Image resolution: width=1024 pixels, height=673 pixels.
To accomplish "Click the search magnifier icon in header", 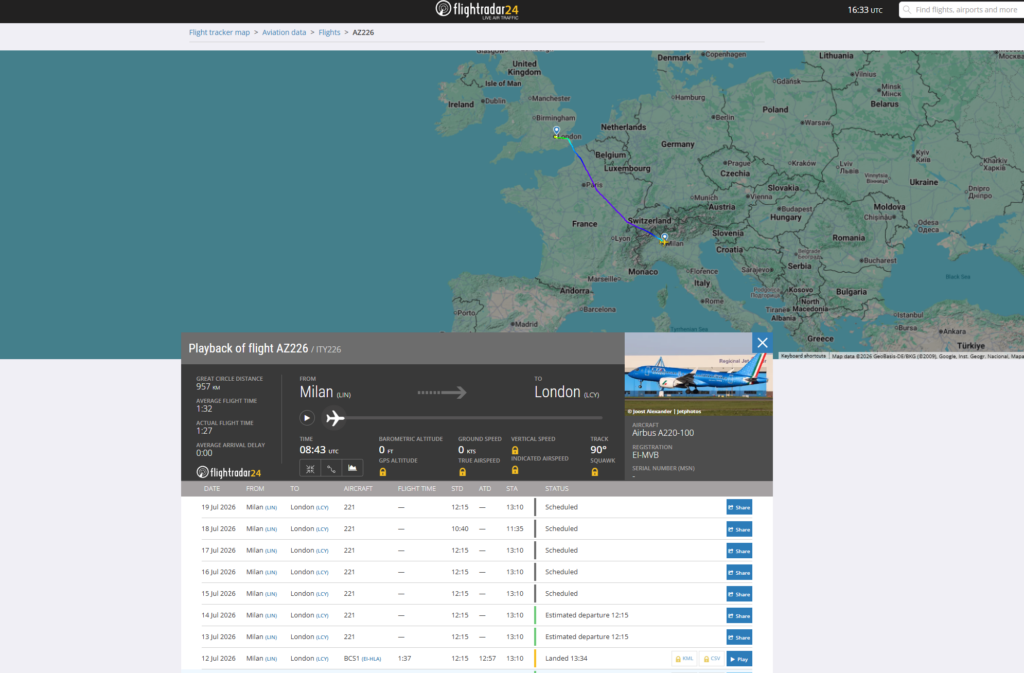I will tap(907, 10).
